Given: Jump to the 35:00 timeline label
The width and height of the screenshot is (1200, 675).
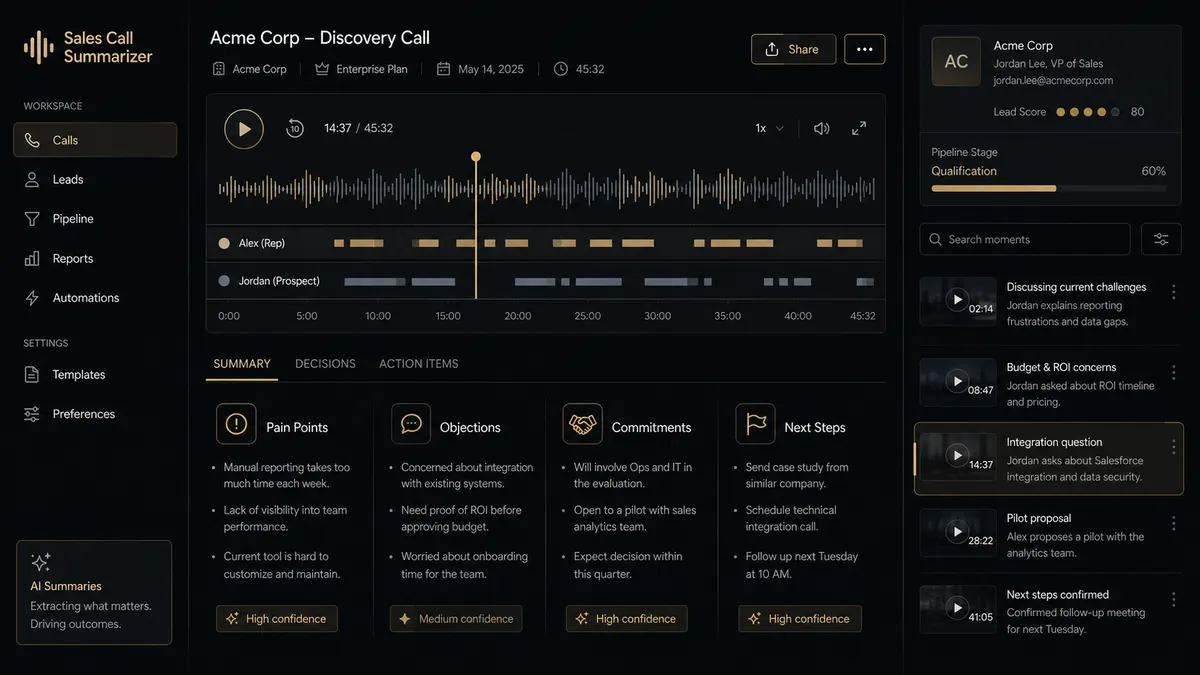Looking at the screenshot, I should tap(728, 316).
